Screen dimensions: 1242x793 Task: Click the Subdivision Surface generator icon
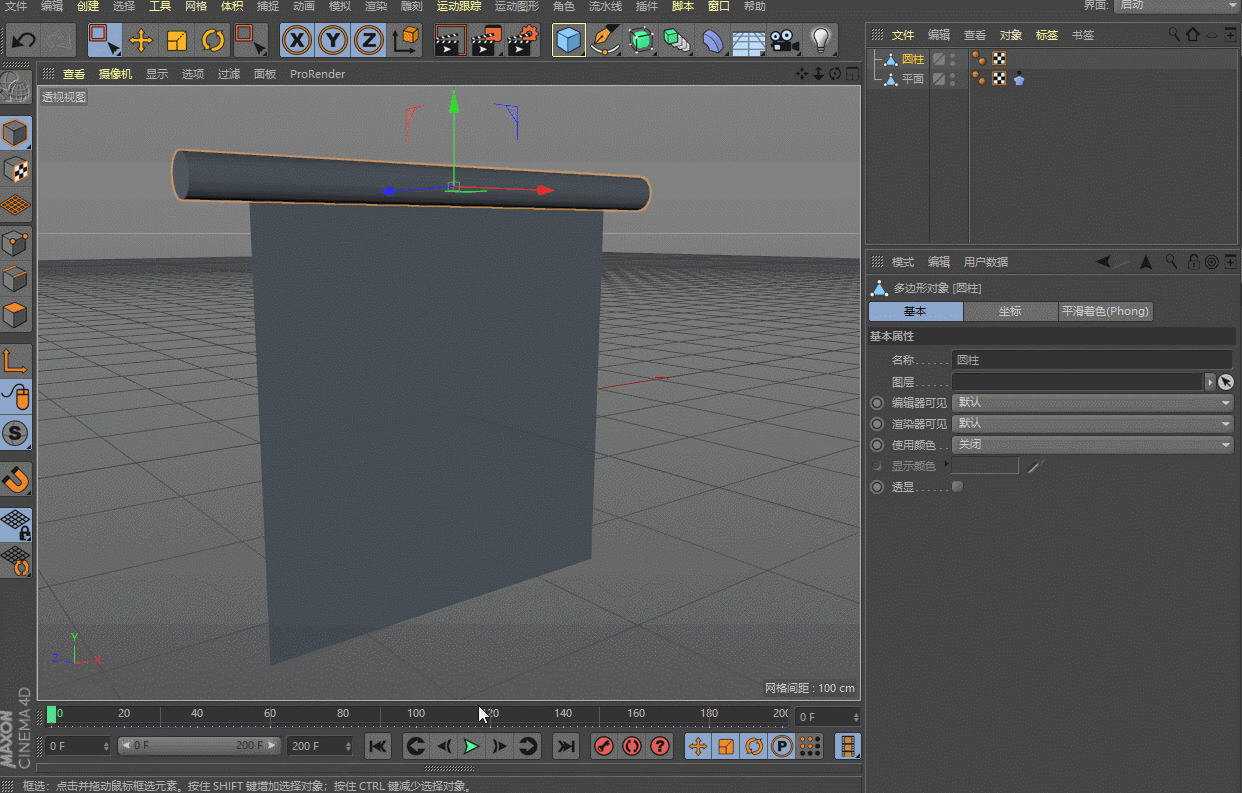coord(643,40)
